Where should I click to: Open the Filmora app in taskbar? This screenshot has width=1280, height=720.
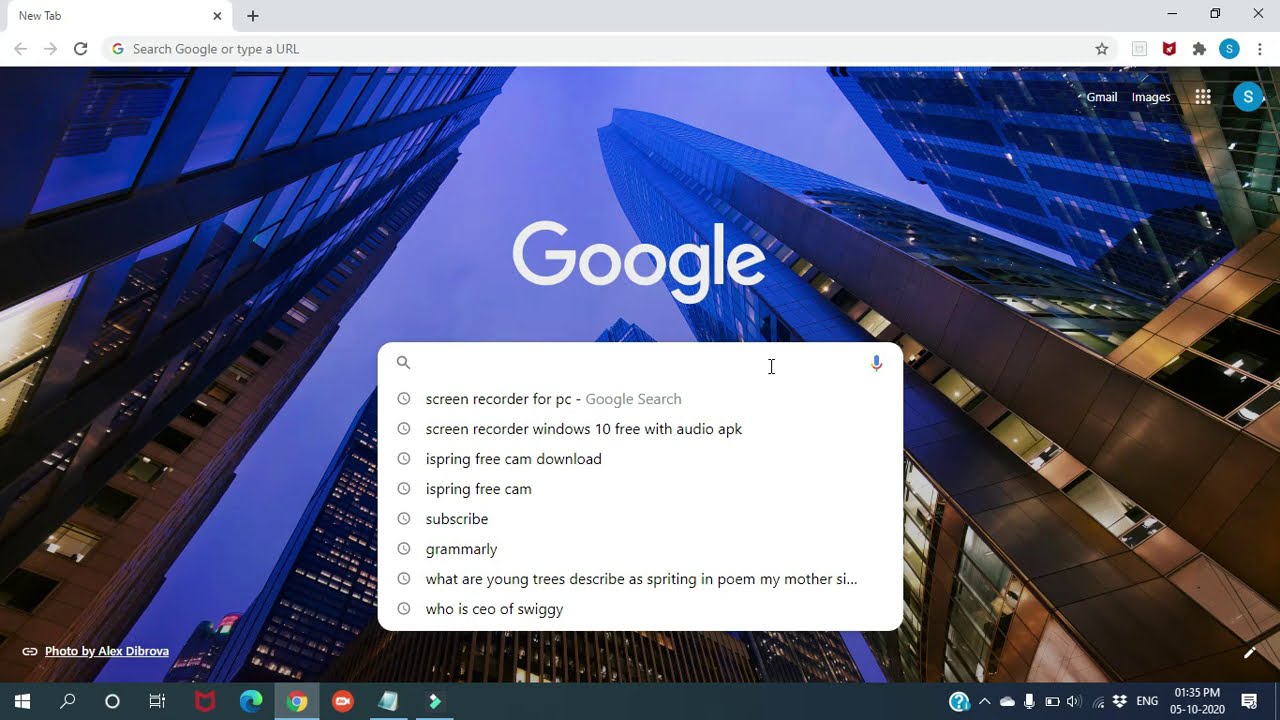(434, 701)
